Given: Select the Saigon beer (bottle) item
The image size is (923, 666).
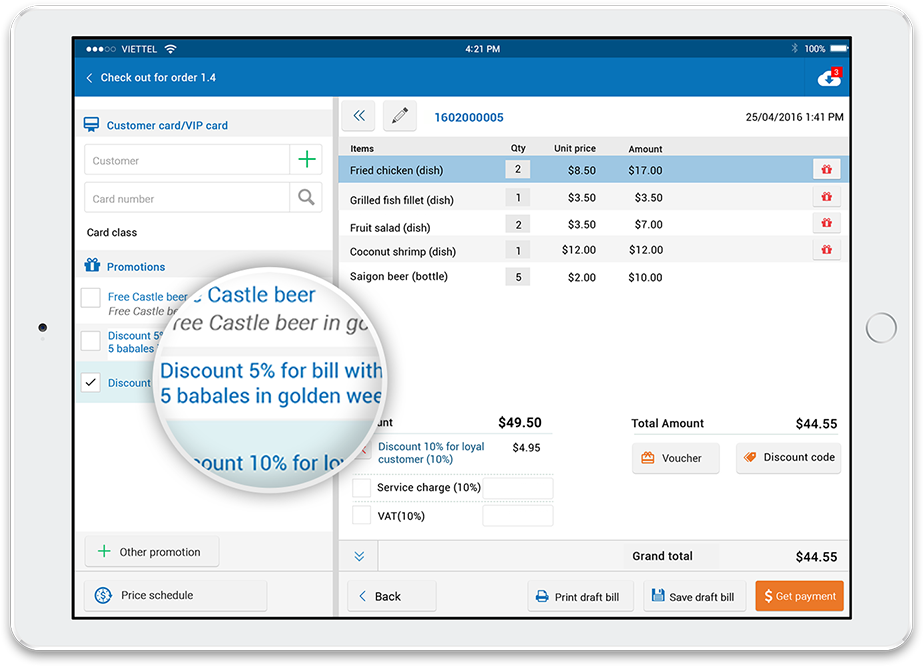Looking at the screenshot, I should point(399,276).
